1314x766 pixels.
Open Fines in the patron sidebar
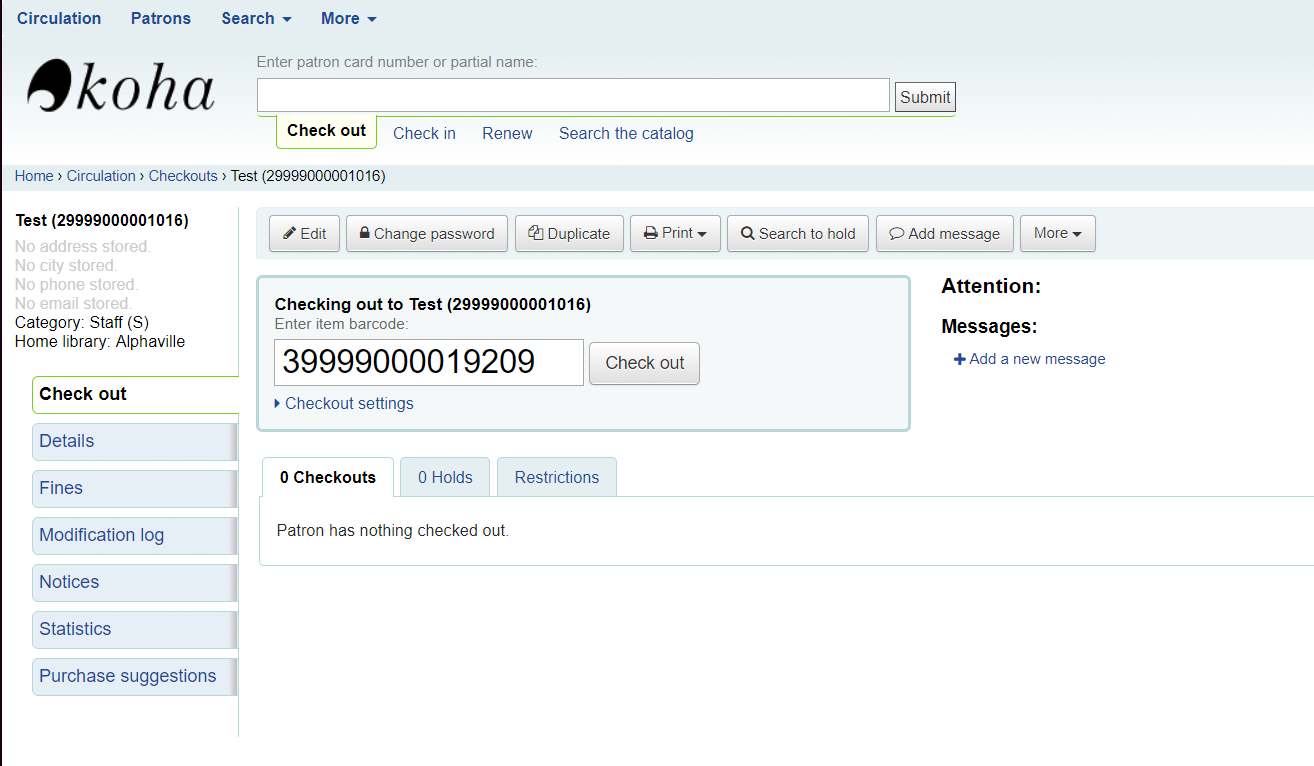[x=61, y=488]
